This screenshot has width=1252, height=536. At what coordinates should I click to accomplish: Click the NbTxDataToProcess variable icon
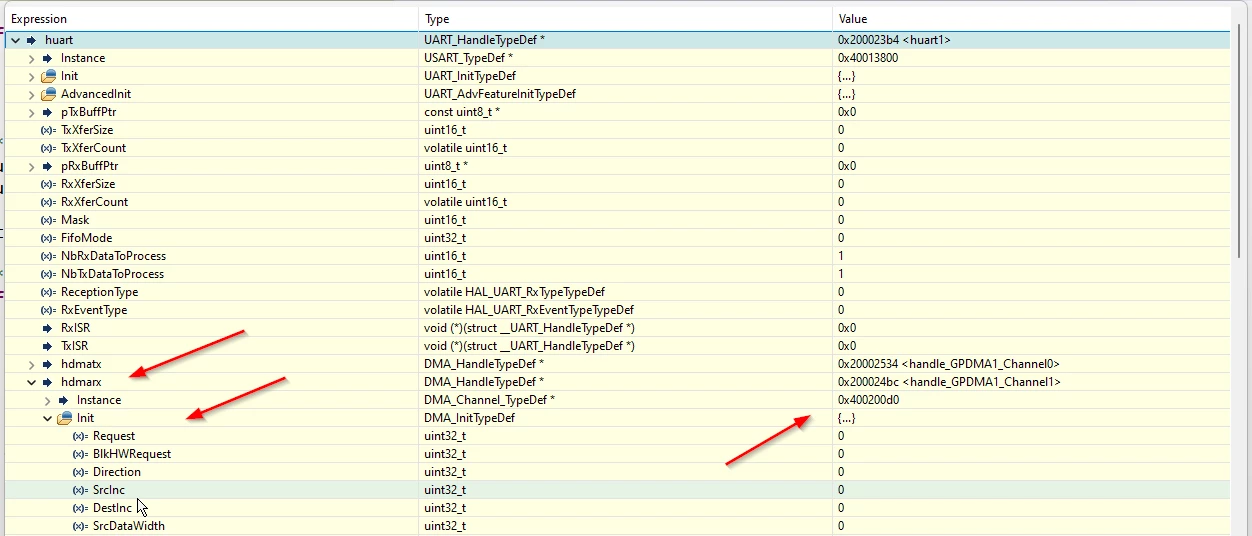[x=48, y=274]
